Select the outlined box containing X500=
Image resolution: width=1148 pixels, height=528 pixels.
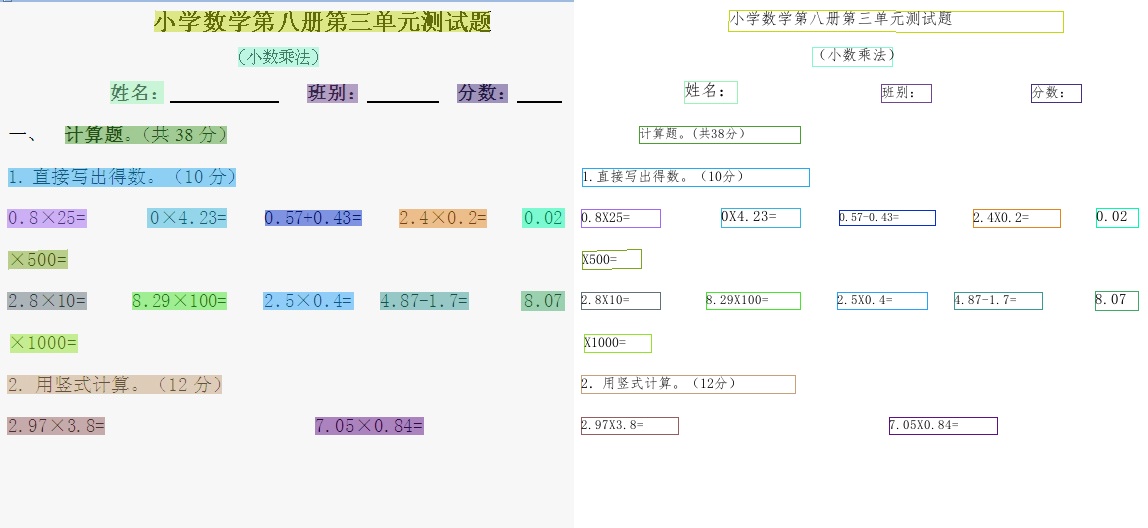(611, 260)
